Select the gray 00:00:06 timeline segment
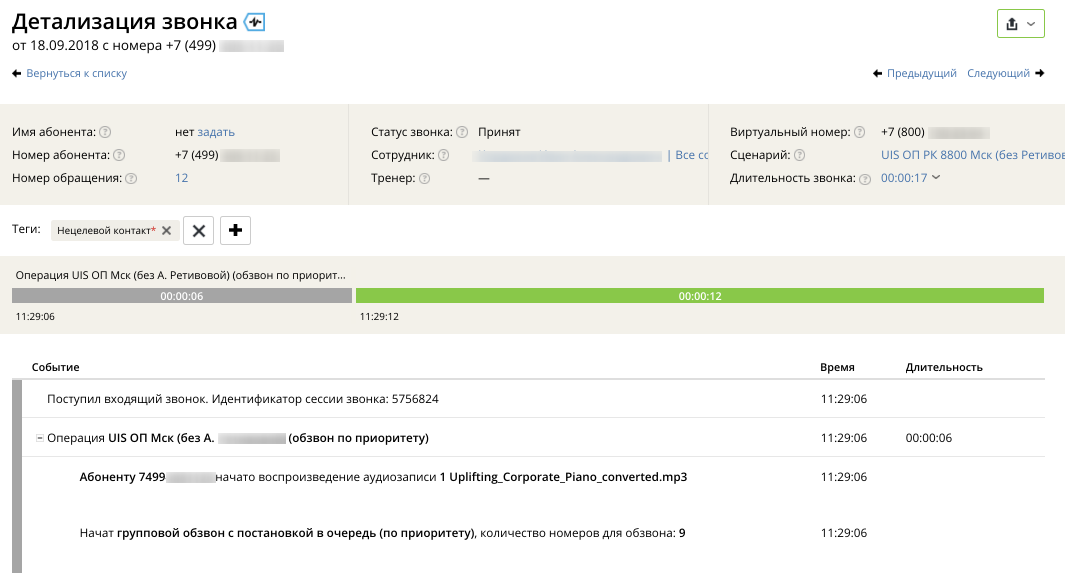The height and width of the screenshot is (573, 1065). pyautogui.click(x=182, y=296)
